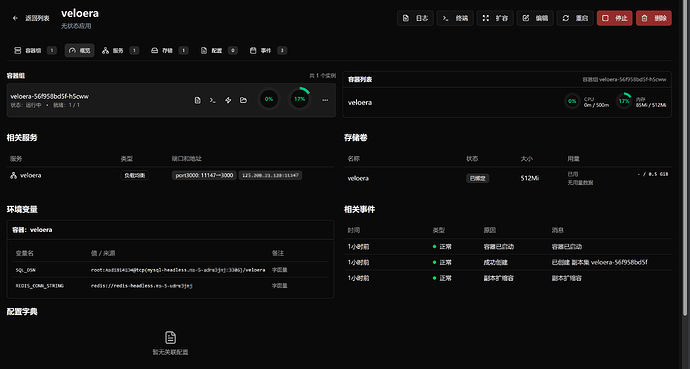Click the 容器已启动 reason cell
This screenshot has width=690, height=369.
(x=499, y=247)
